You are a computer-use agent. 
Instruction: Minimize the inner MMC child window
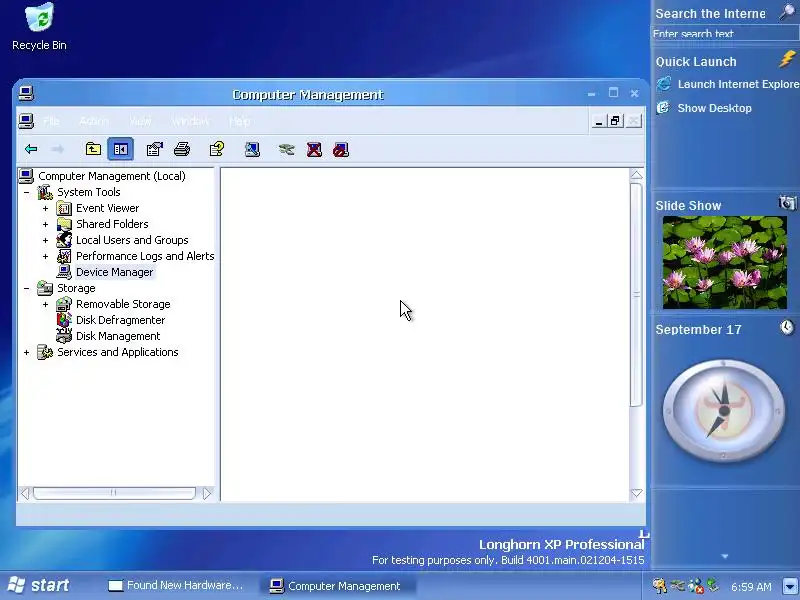(x=599, y=121)
